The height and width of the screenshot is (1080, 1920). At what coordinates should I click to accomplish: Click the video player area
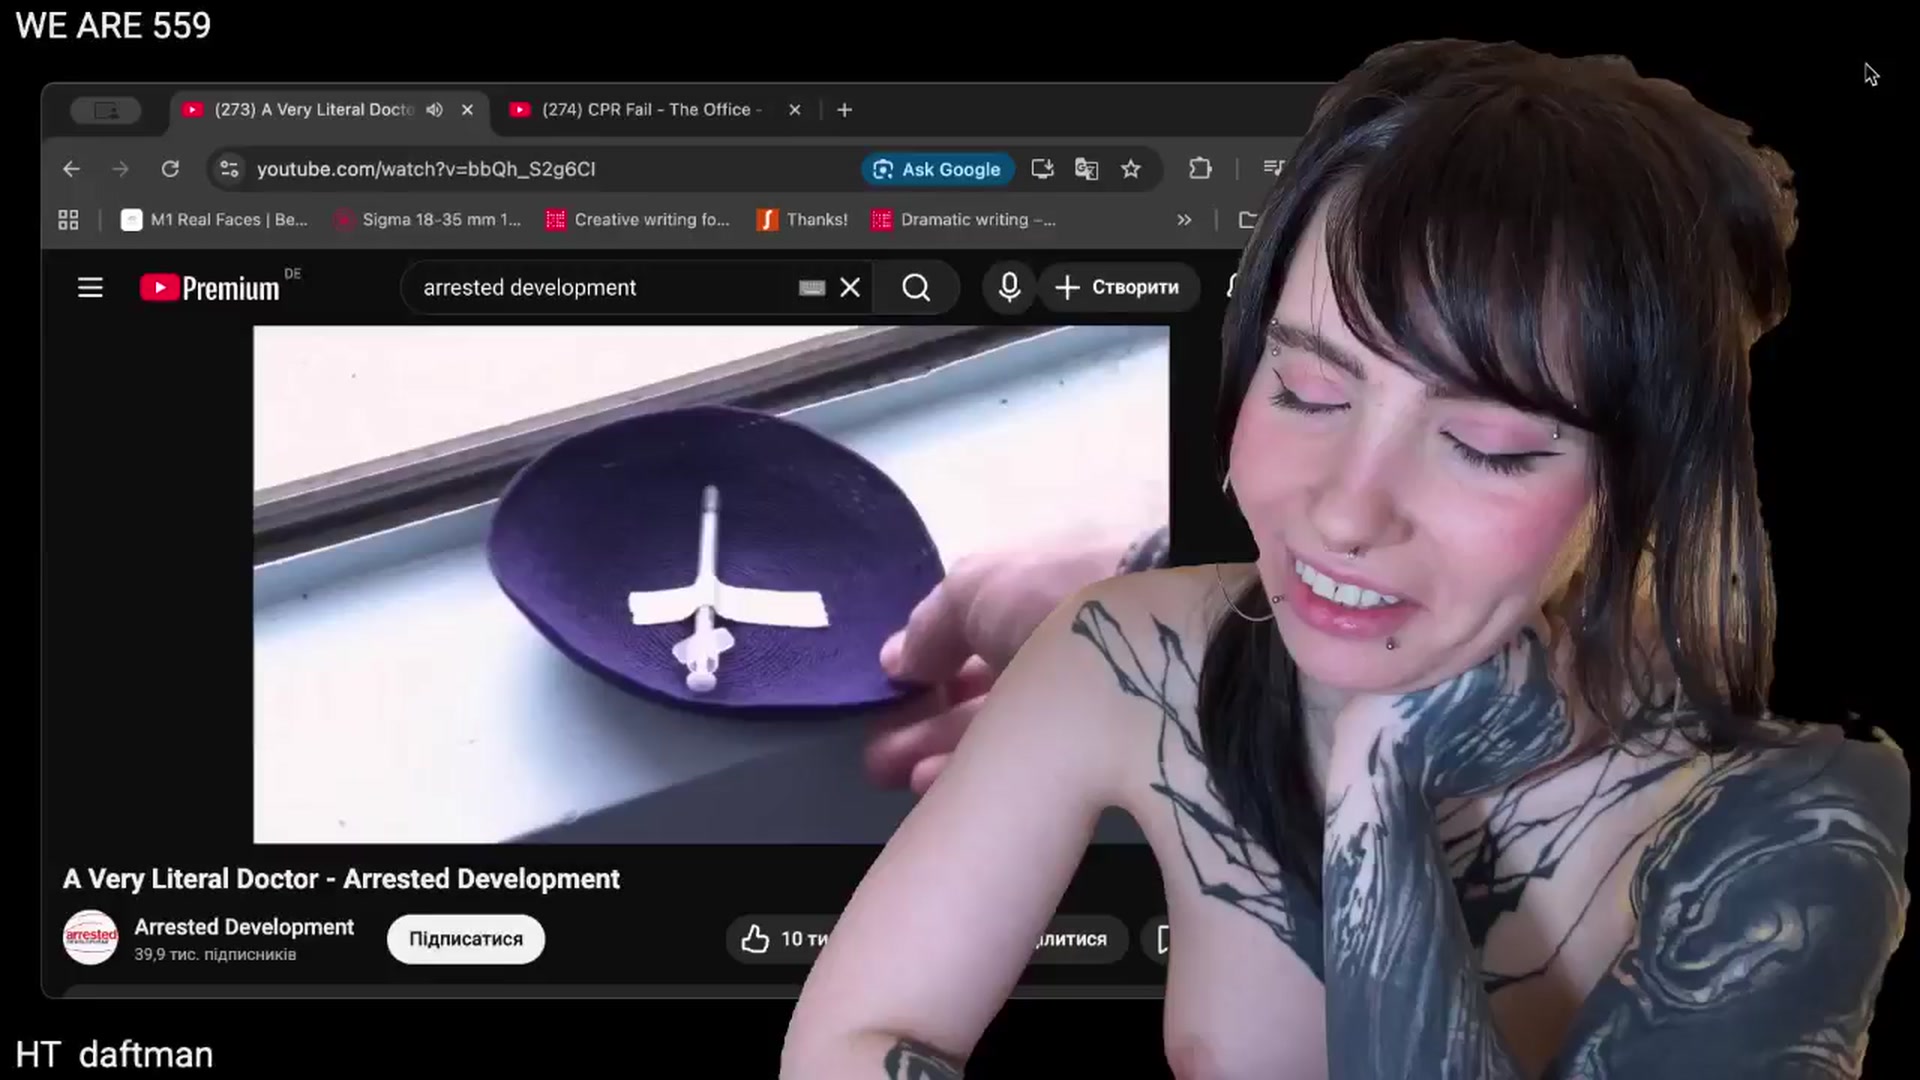pos(711,585)
